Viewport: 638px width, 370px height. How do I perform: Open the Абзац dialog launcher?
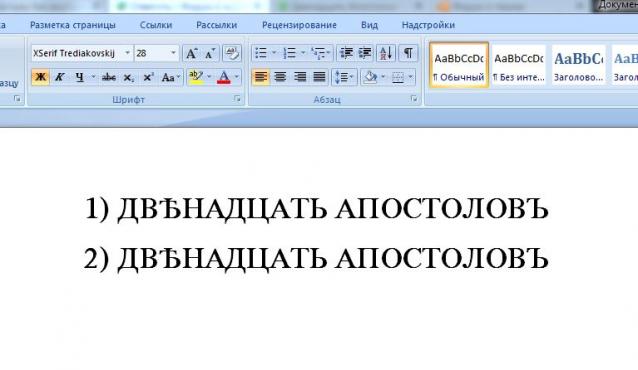413,99
